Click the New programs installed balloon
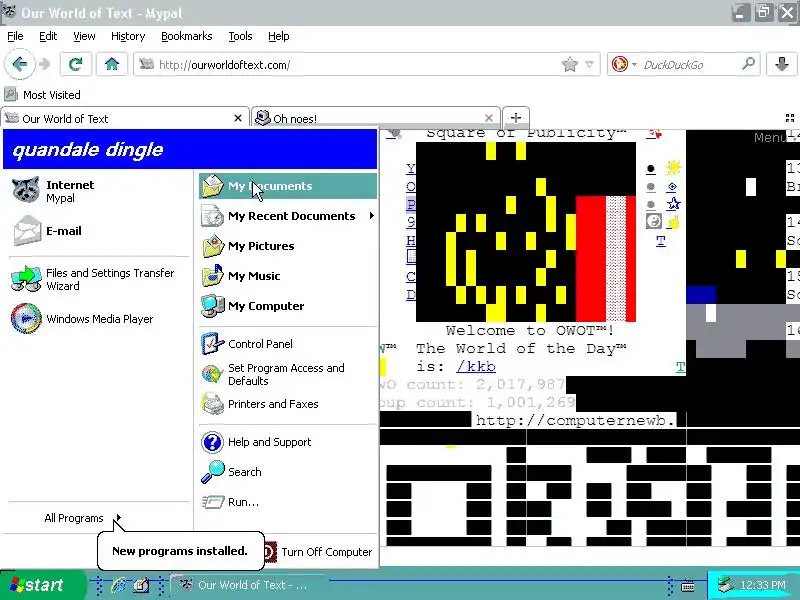 coord(181,551)
